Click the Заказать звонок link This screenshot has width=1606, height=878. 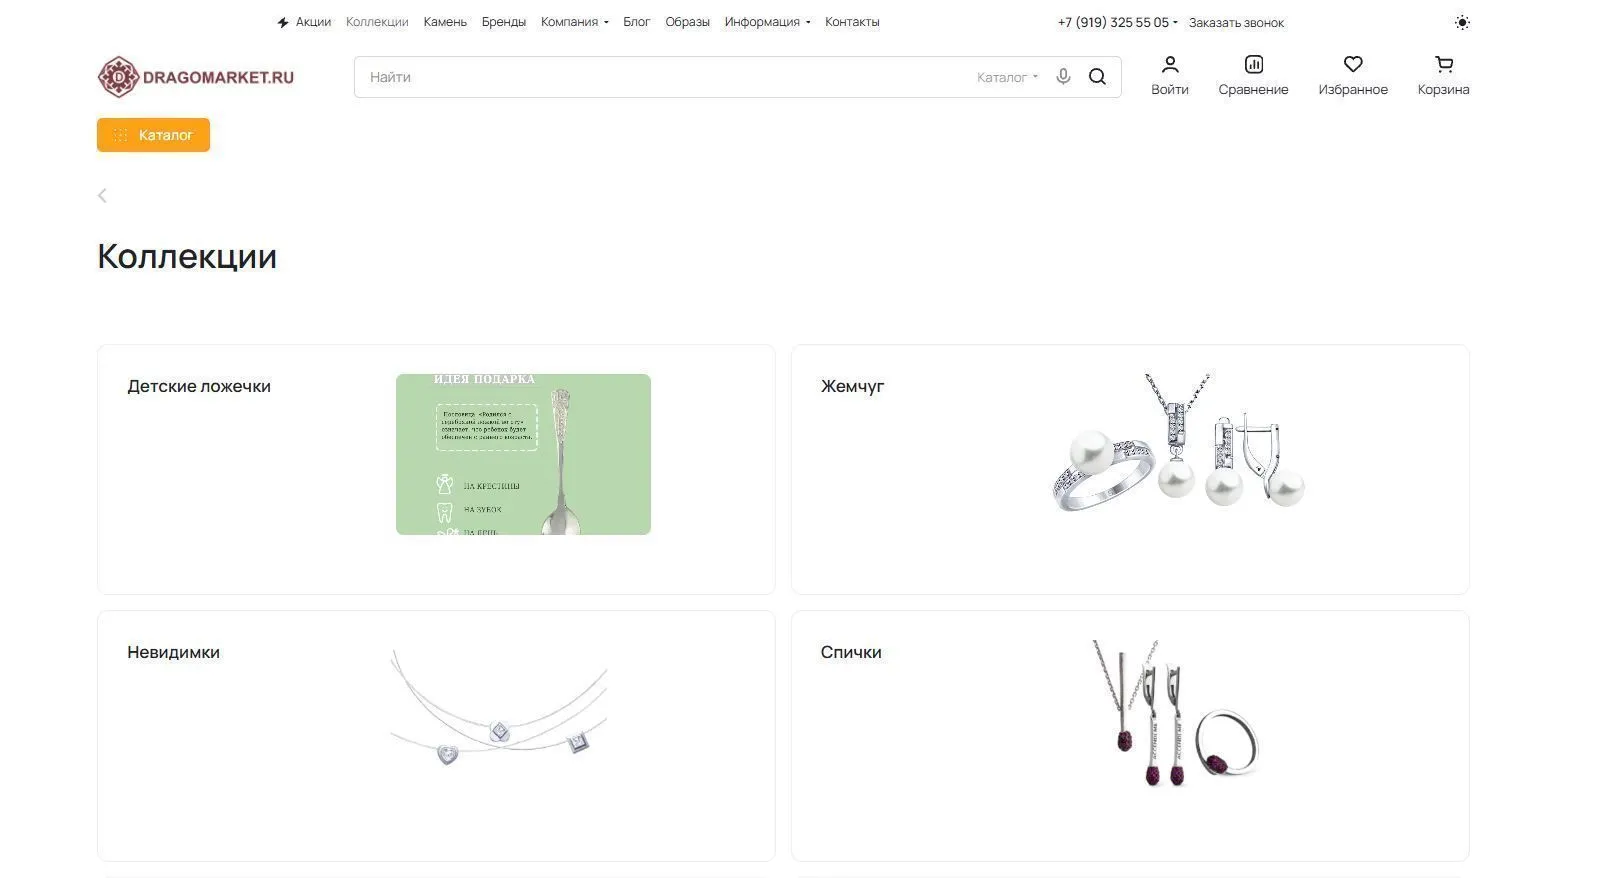click(x=1236, y=22)
